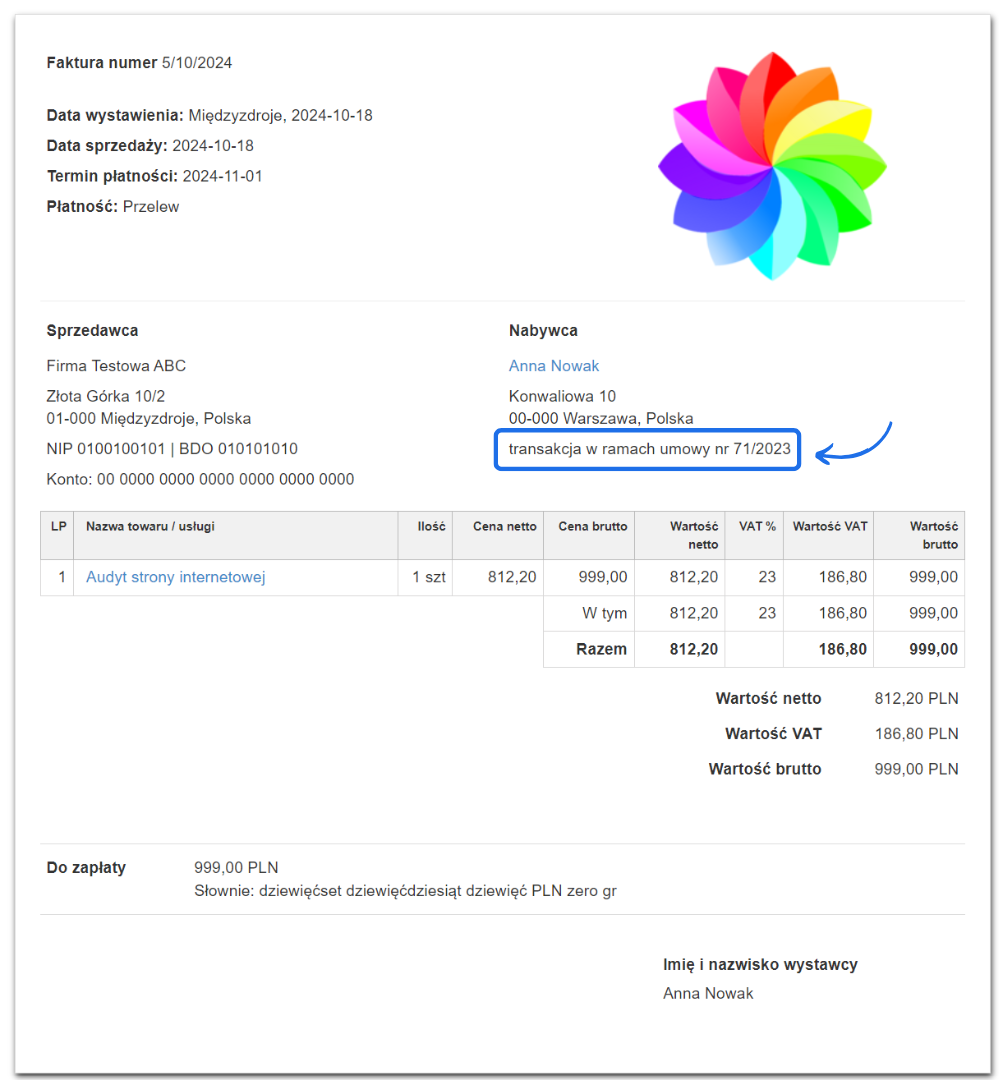Select the seller NIP and BDO line

pos(172,449)
